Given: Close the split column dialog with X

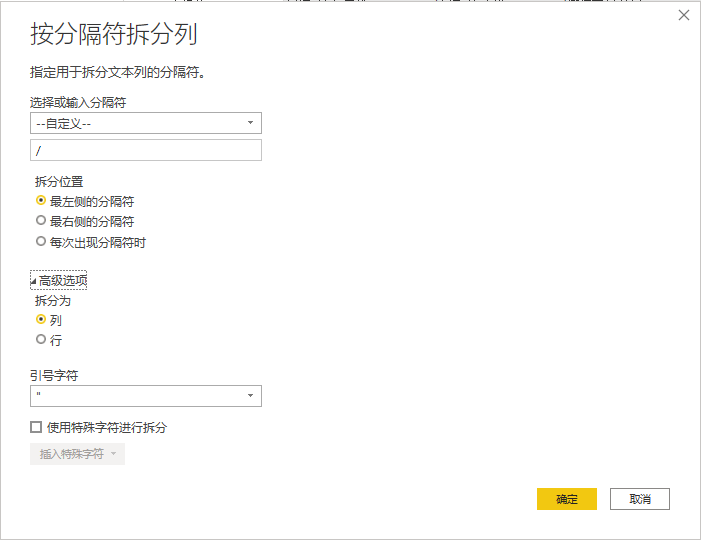Looking at the screenshot, I should click(x=684, y=15).
